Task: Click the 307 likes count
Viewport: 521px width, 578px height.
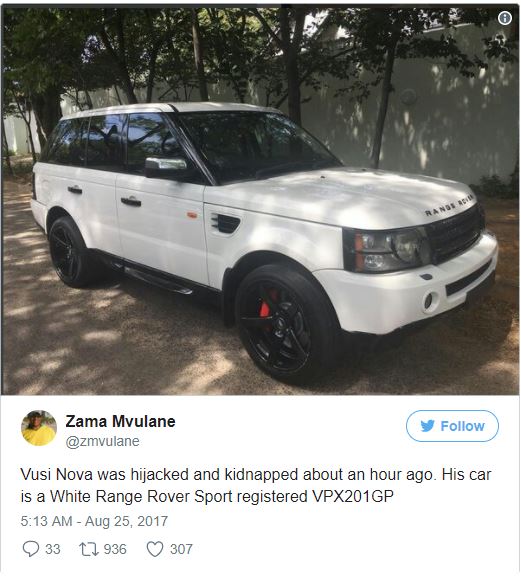Action: click(x=181, y=549)
